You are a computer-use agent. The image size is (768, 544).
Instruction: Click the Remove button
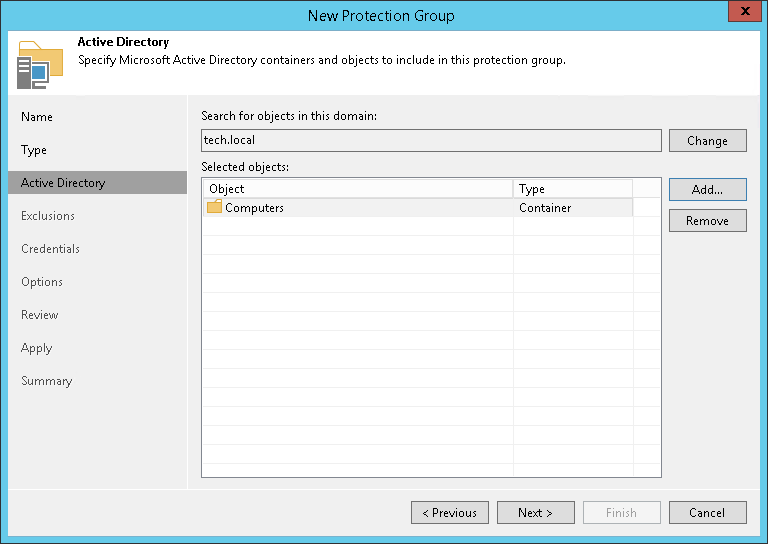707,221
